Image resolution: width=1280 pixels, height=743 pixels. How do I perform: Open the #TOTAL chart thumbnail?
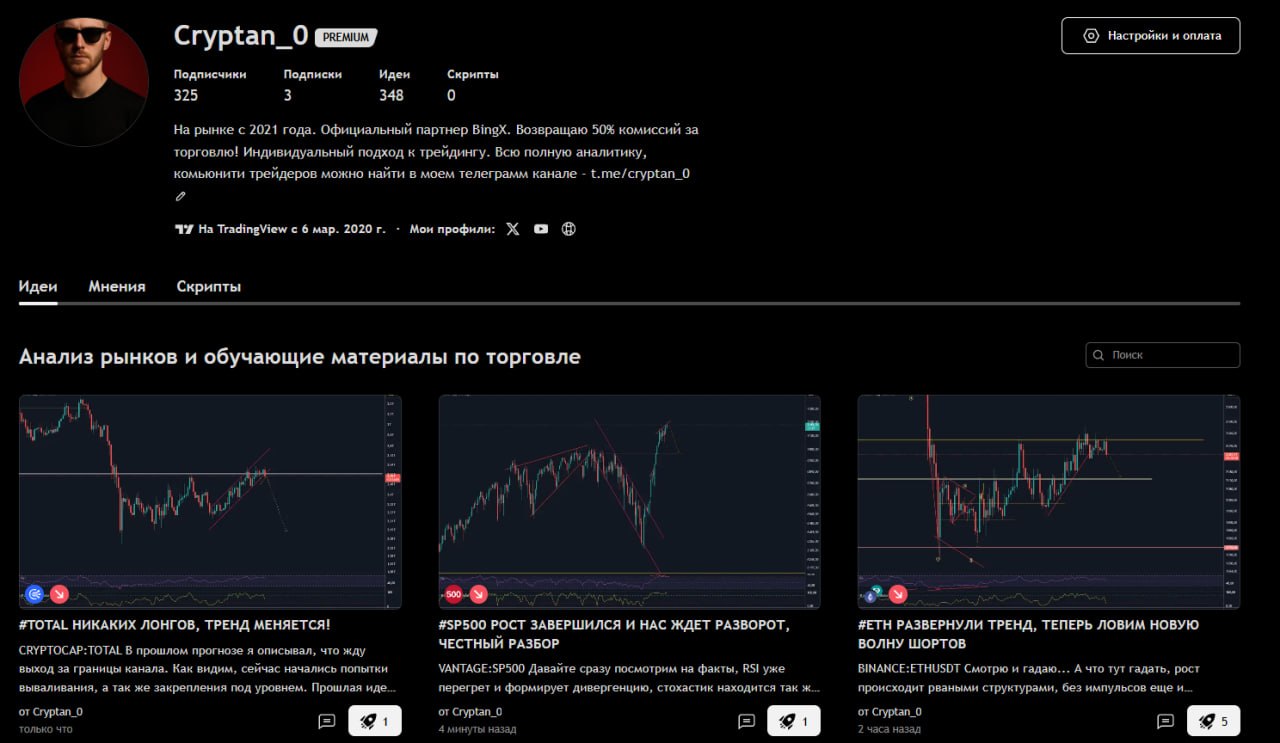pyautogui.click(x=210, y=500)
